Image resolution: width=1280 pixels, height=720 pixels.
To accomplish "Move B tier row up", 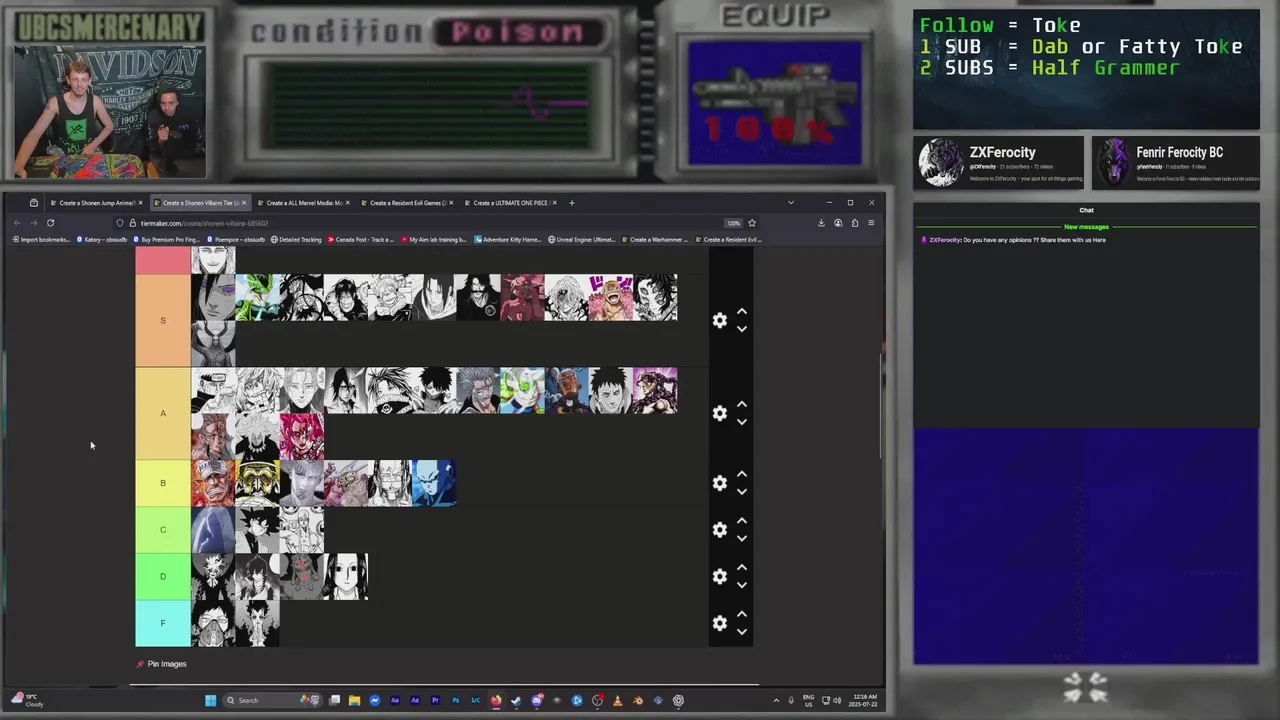I will coord(742,475).
